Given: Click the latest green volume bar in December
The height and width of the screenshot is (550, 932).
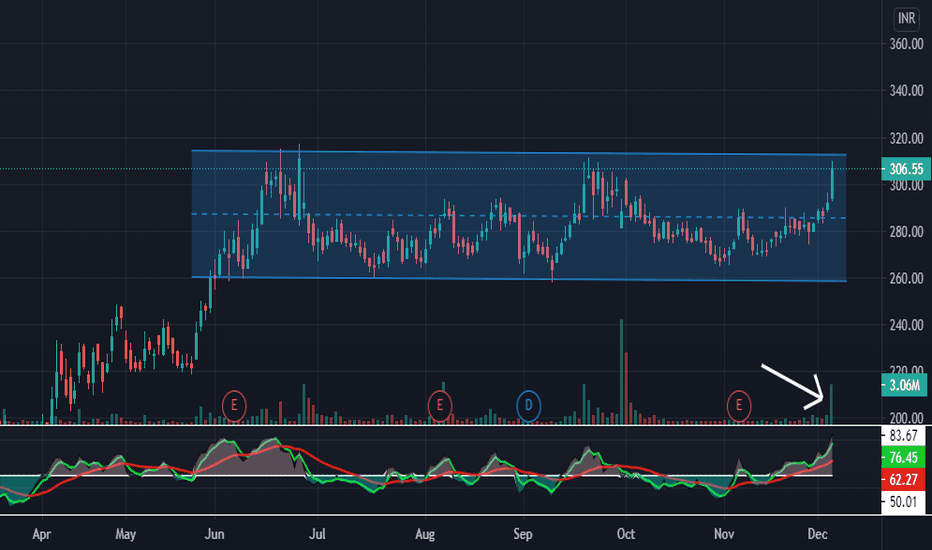Looking at the screenshot, I should 832,404.
